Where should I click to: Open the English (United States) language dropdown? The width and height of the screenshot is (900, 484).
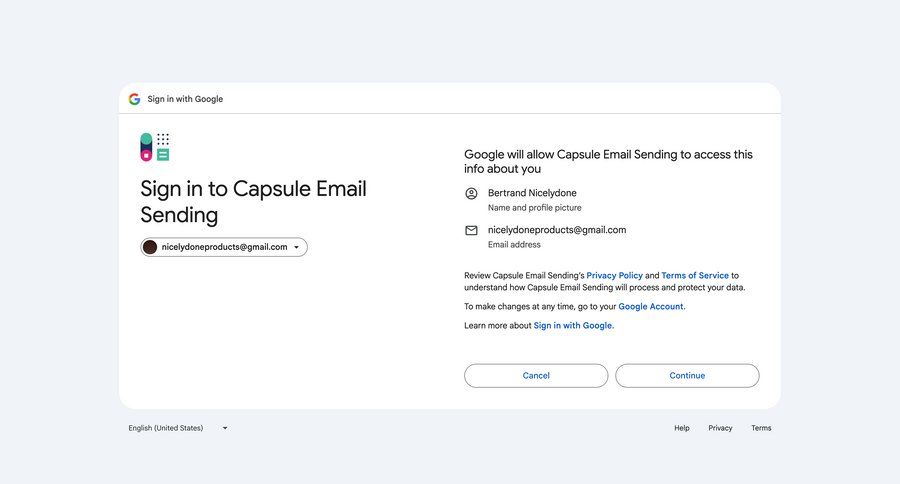(x=178, y=428)
